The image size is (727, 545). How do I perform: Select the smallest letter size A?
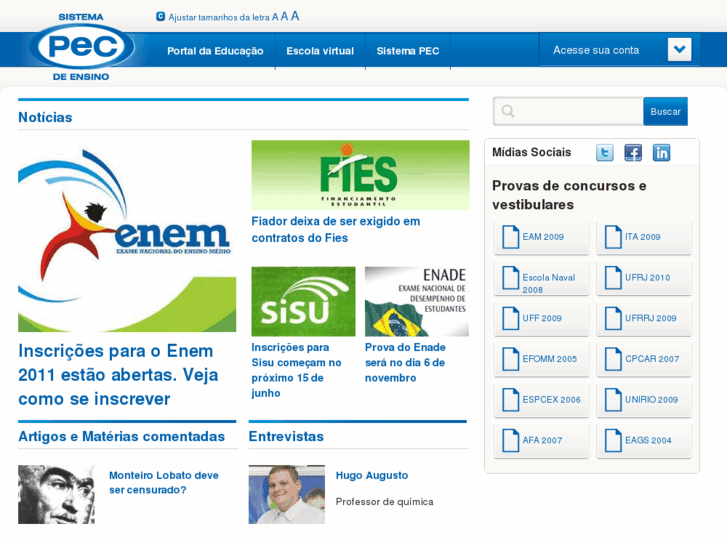pyautogui.click(x=275, y=17)
